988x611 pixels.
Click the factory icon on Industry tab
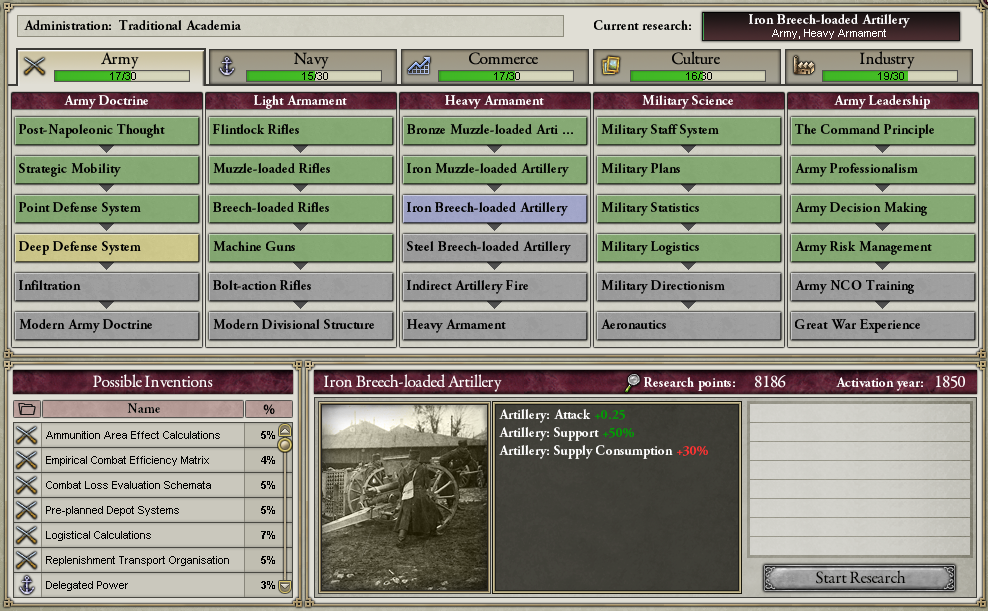pyautogui.click(x=803, y=66)
